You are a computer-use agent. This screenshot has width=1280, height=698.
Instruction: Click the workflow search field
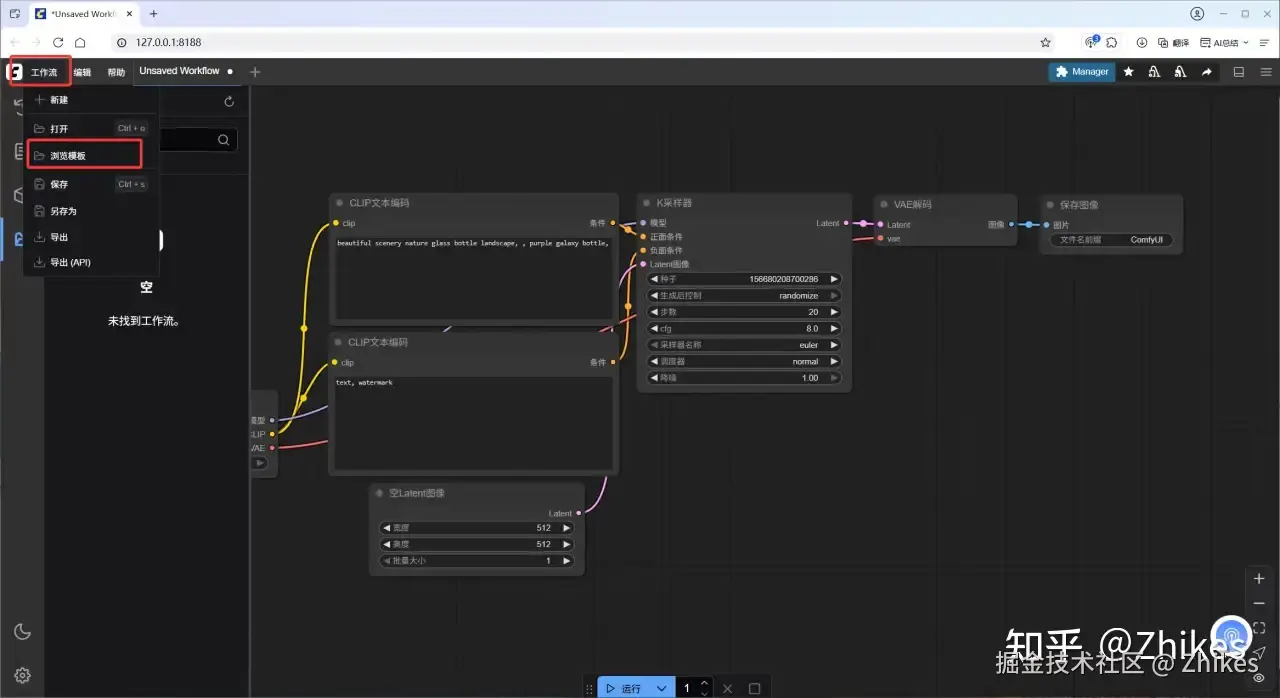[x=197, y=140]
